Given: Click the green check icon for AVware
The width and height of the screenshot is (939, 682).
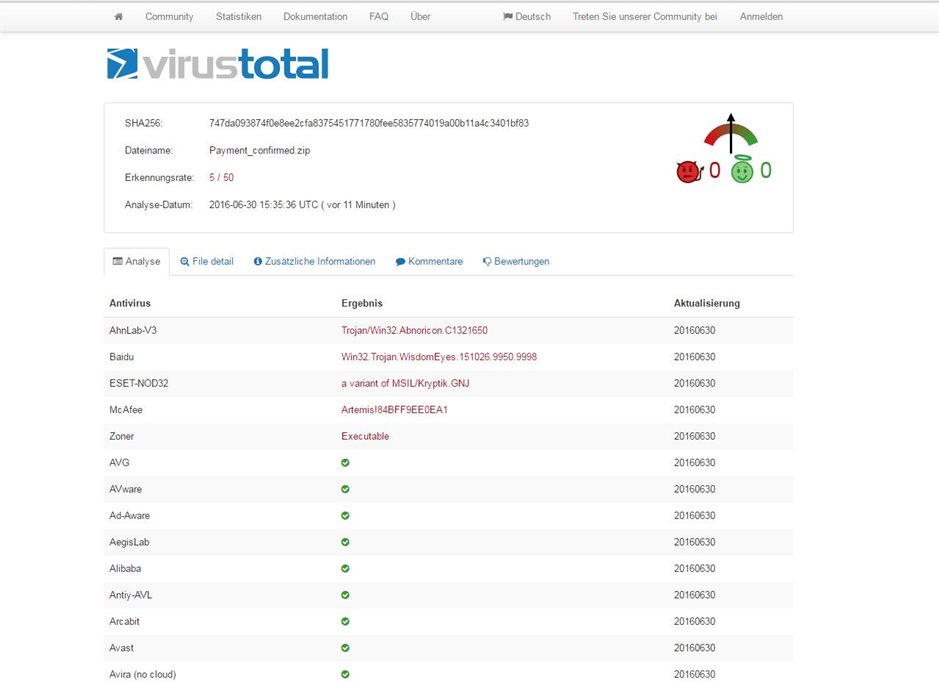Looking at the screenshot, I should [345, 489].
